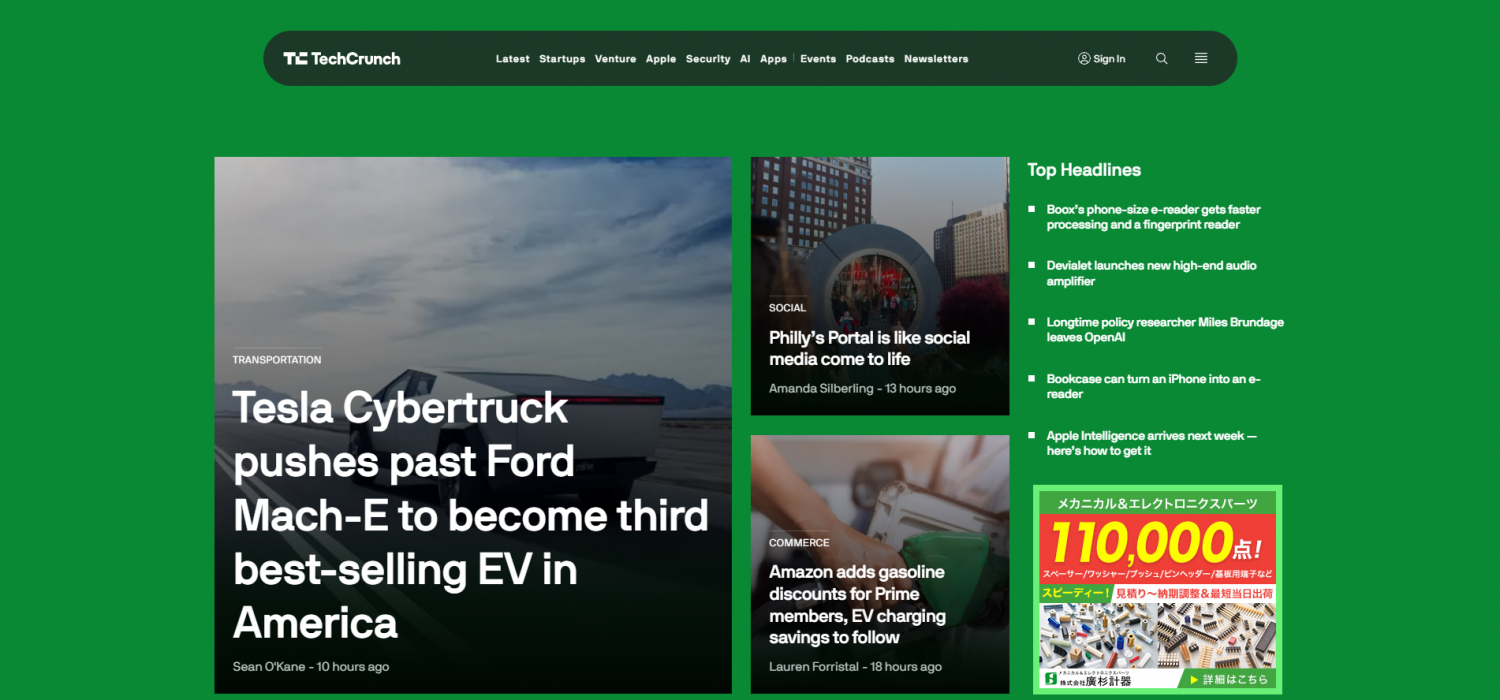Screen dimensions: 1500x700
Task: Open author Amanda Silberling's page
Action: (x=821, y=388)
